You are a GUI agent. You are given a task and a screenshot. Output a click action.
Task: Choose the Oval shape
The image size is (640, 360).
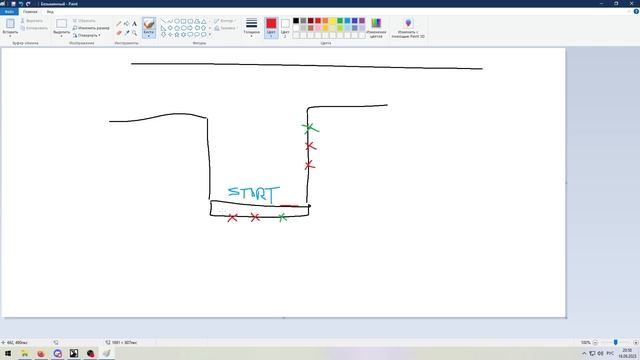(177, 21)
